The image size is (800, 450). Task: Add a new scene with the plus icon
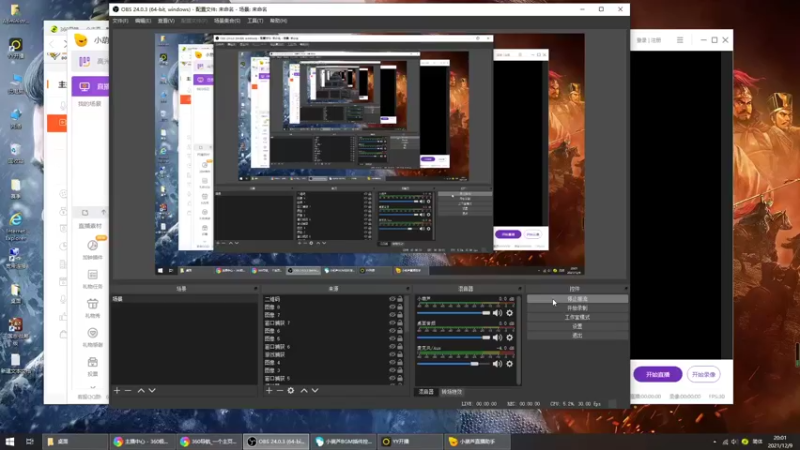pyautogui.click(x=117, y=390)
